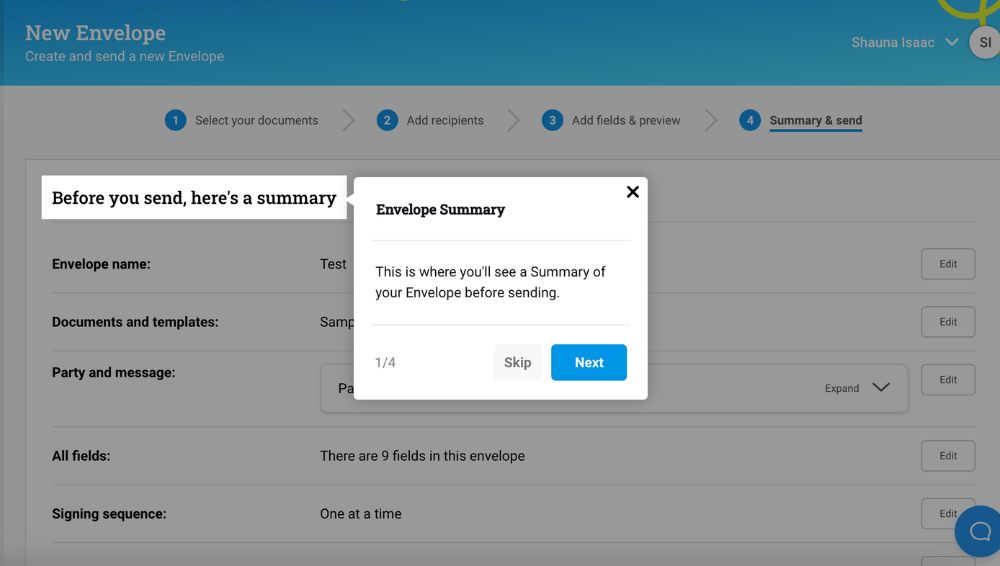Image resolution: width=1000 pixels, height=566 pixels.
Task: Click the step 2 circle icon
Action: click(x=387, y=120)
